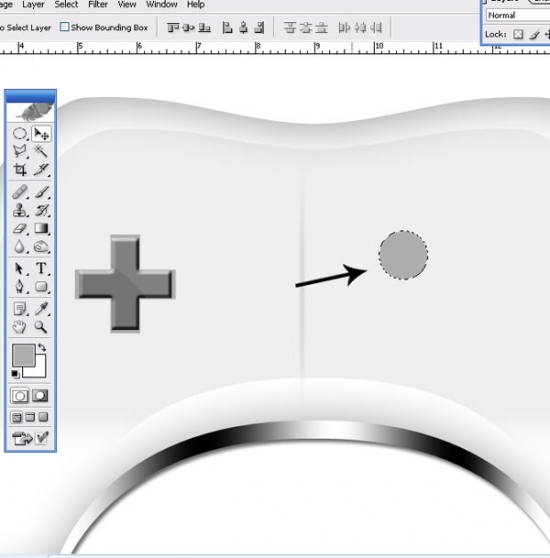Select the Pen tool
550x558 pixels.
20,286
